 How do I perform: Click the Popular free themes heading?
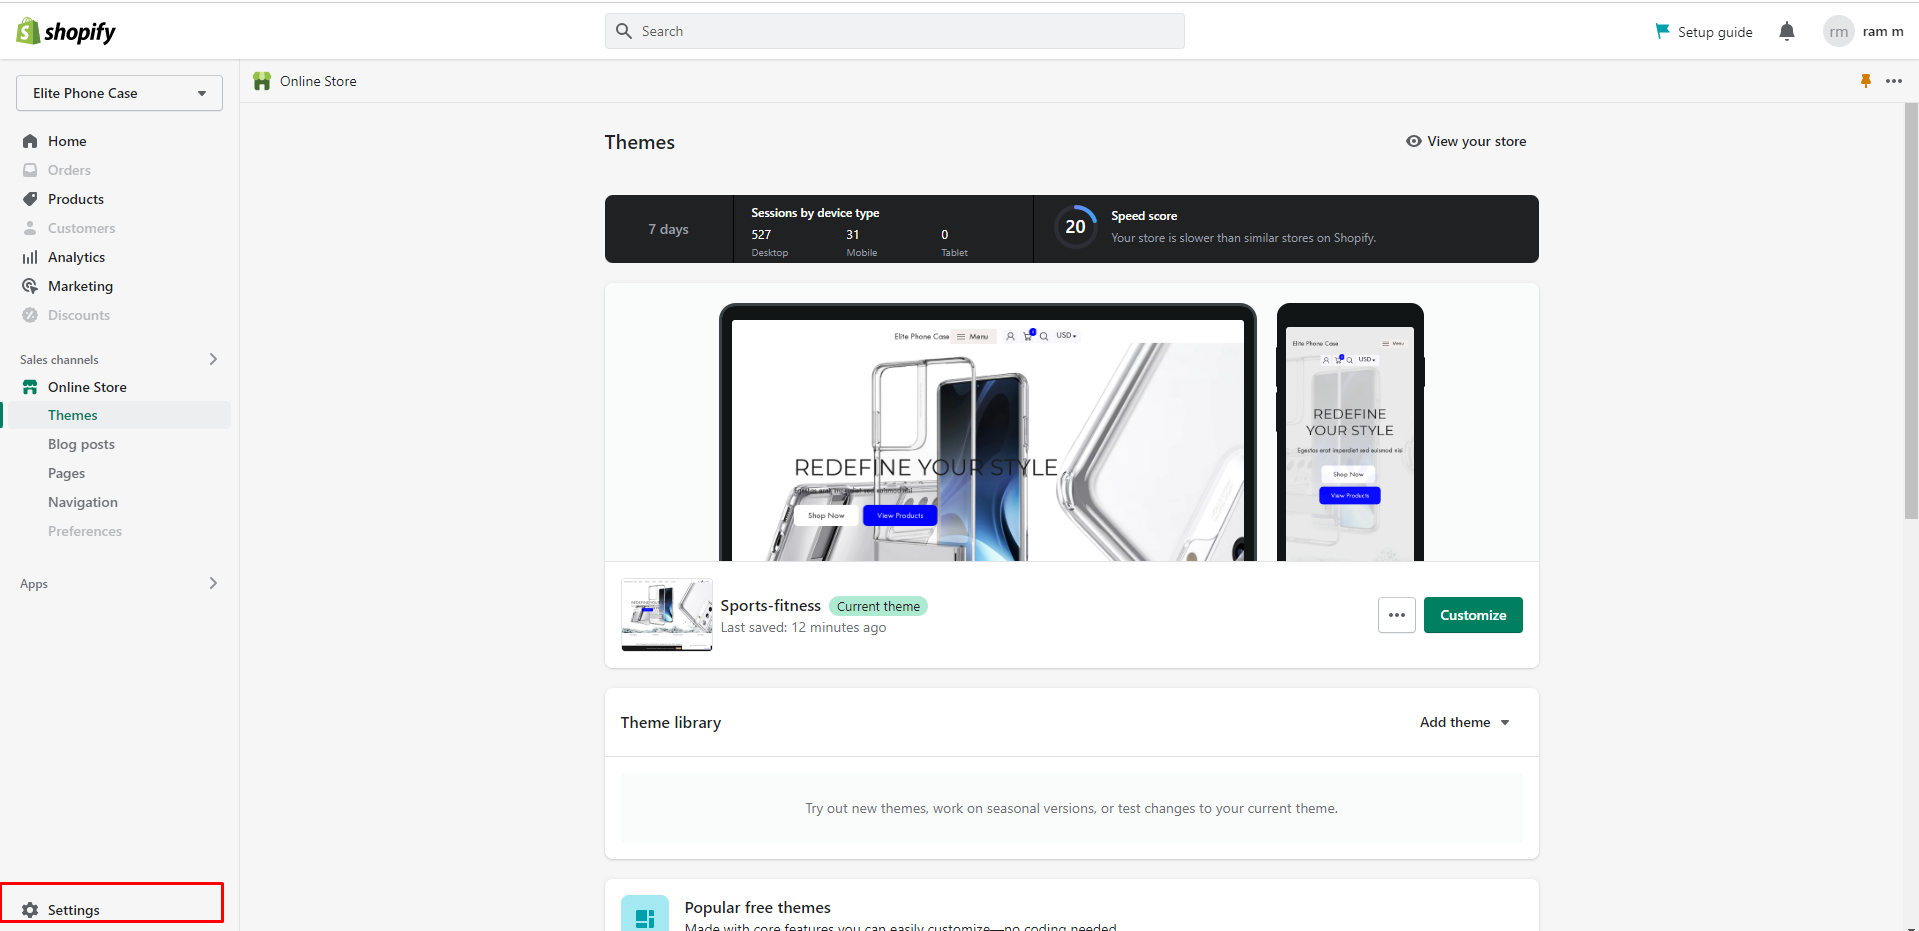[758, 907]
